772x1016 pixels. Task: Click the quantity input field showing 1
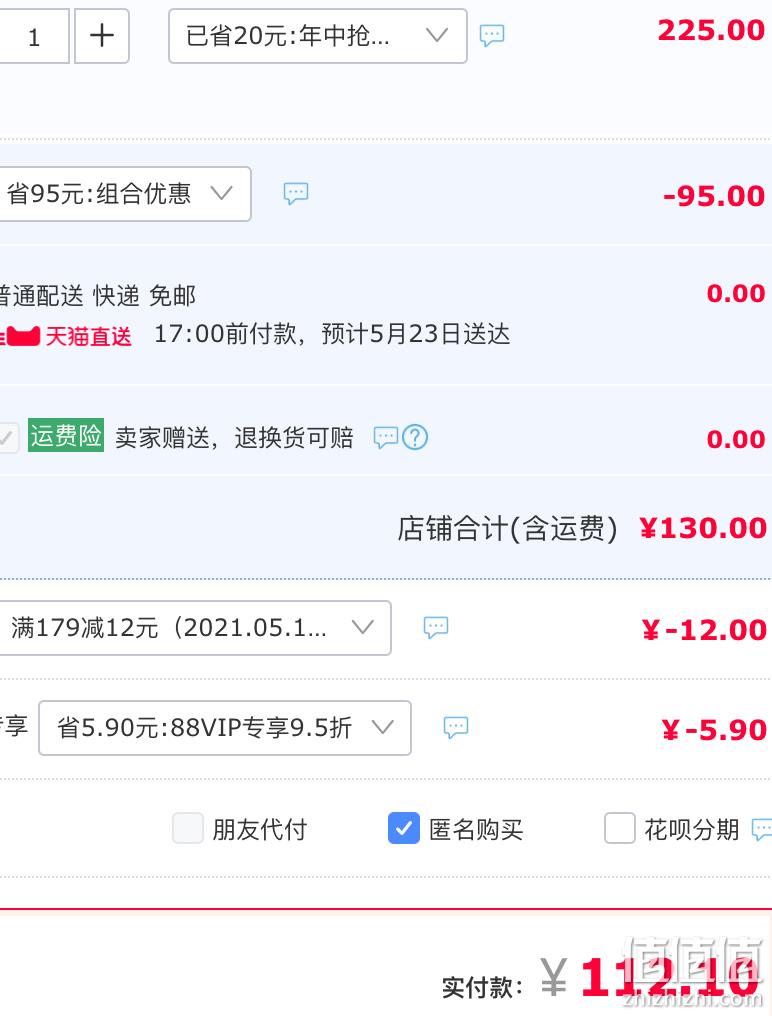pyautogui.click(x=34, y=36)
